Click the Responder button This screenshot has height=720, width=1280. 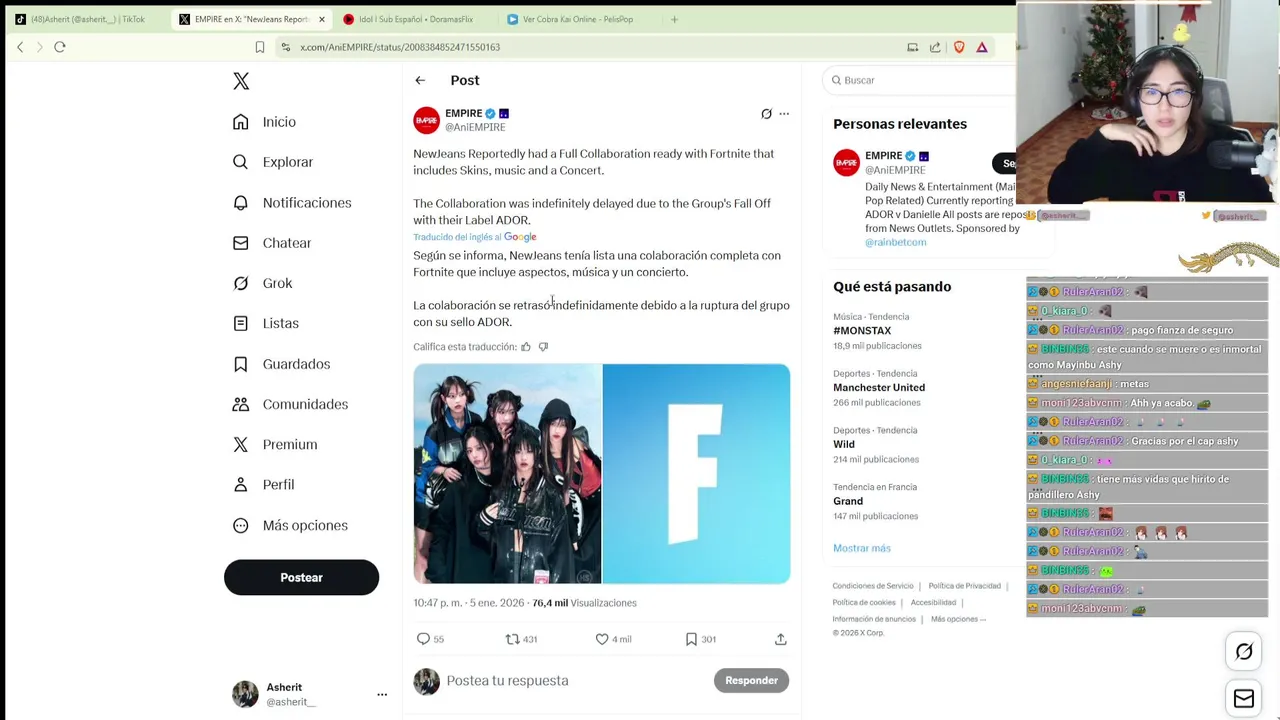(751, 680)
